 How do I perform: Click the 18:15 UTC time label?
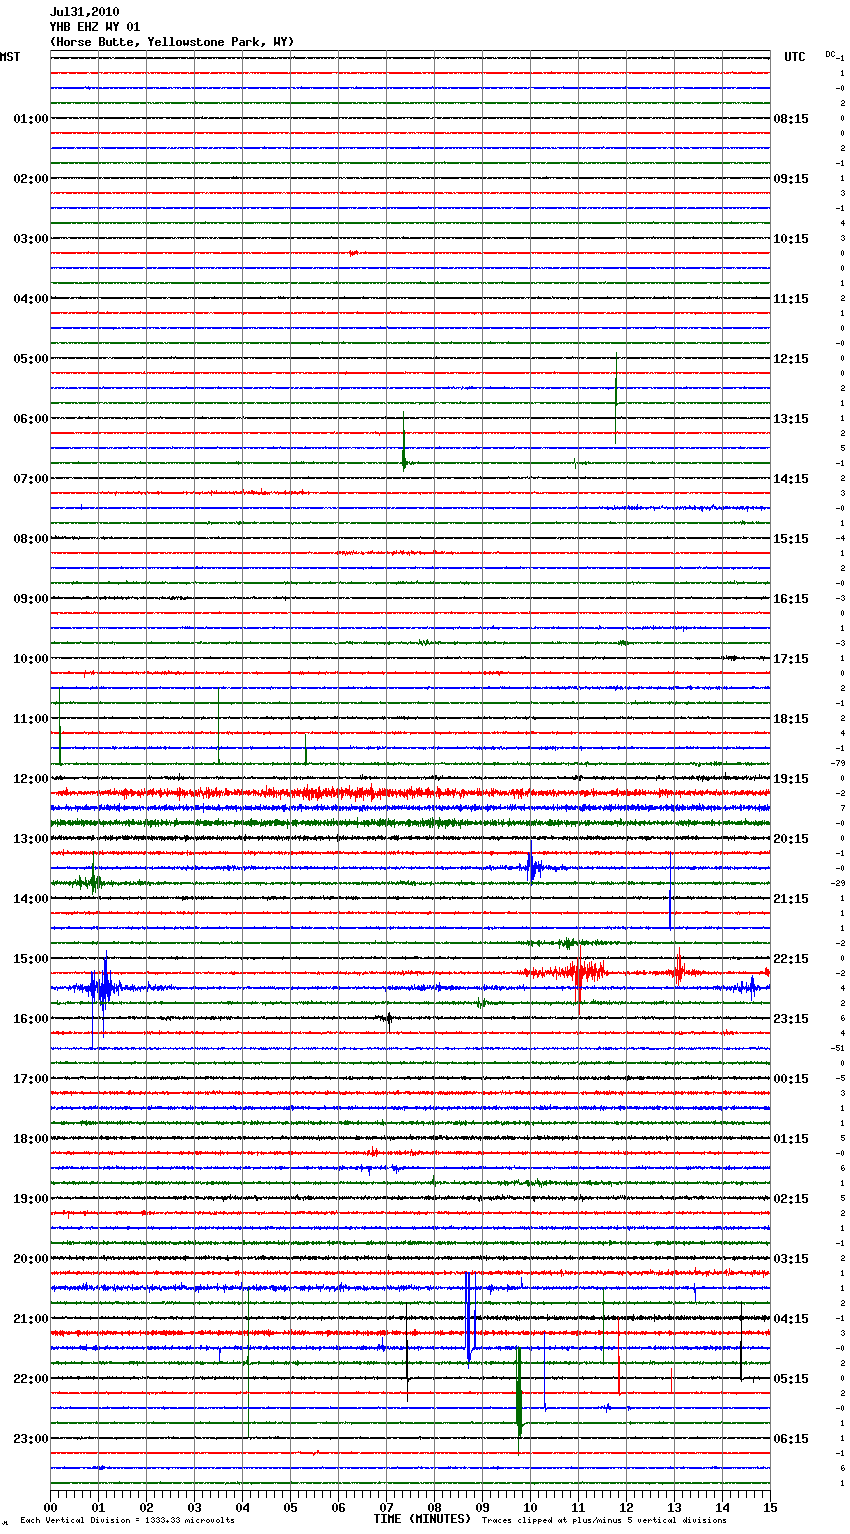(x=791, y=719)
